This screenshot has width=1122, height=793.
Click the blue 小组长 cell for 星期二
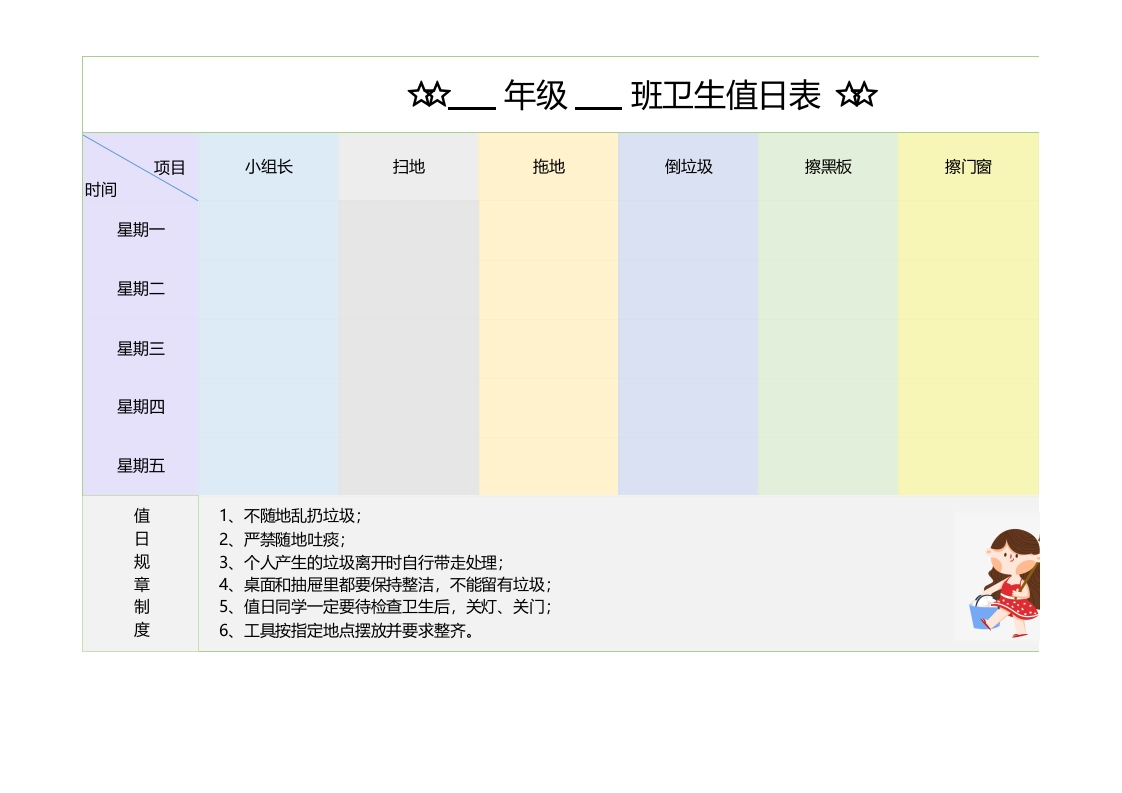(268, 289)
